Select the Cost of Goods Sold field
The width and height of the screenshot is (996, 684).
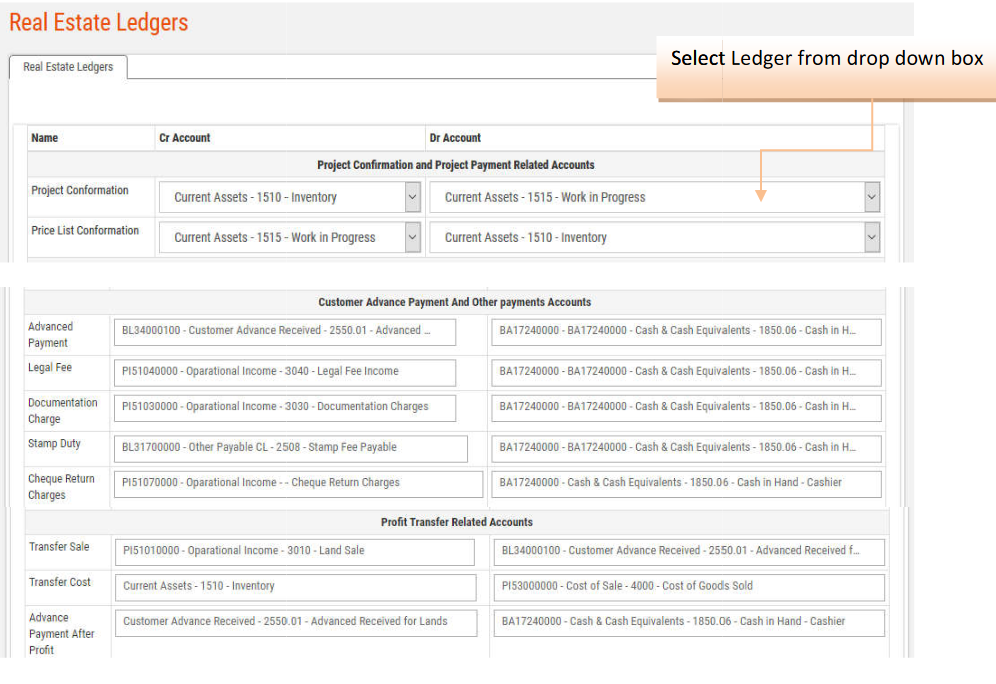click(689, 587)
